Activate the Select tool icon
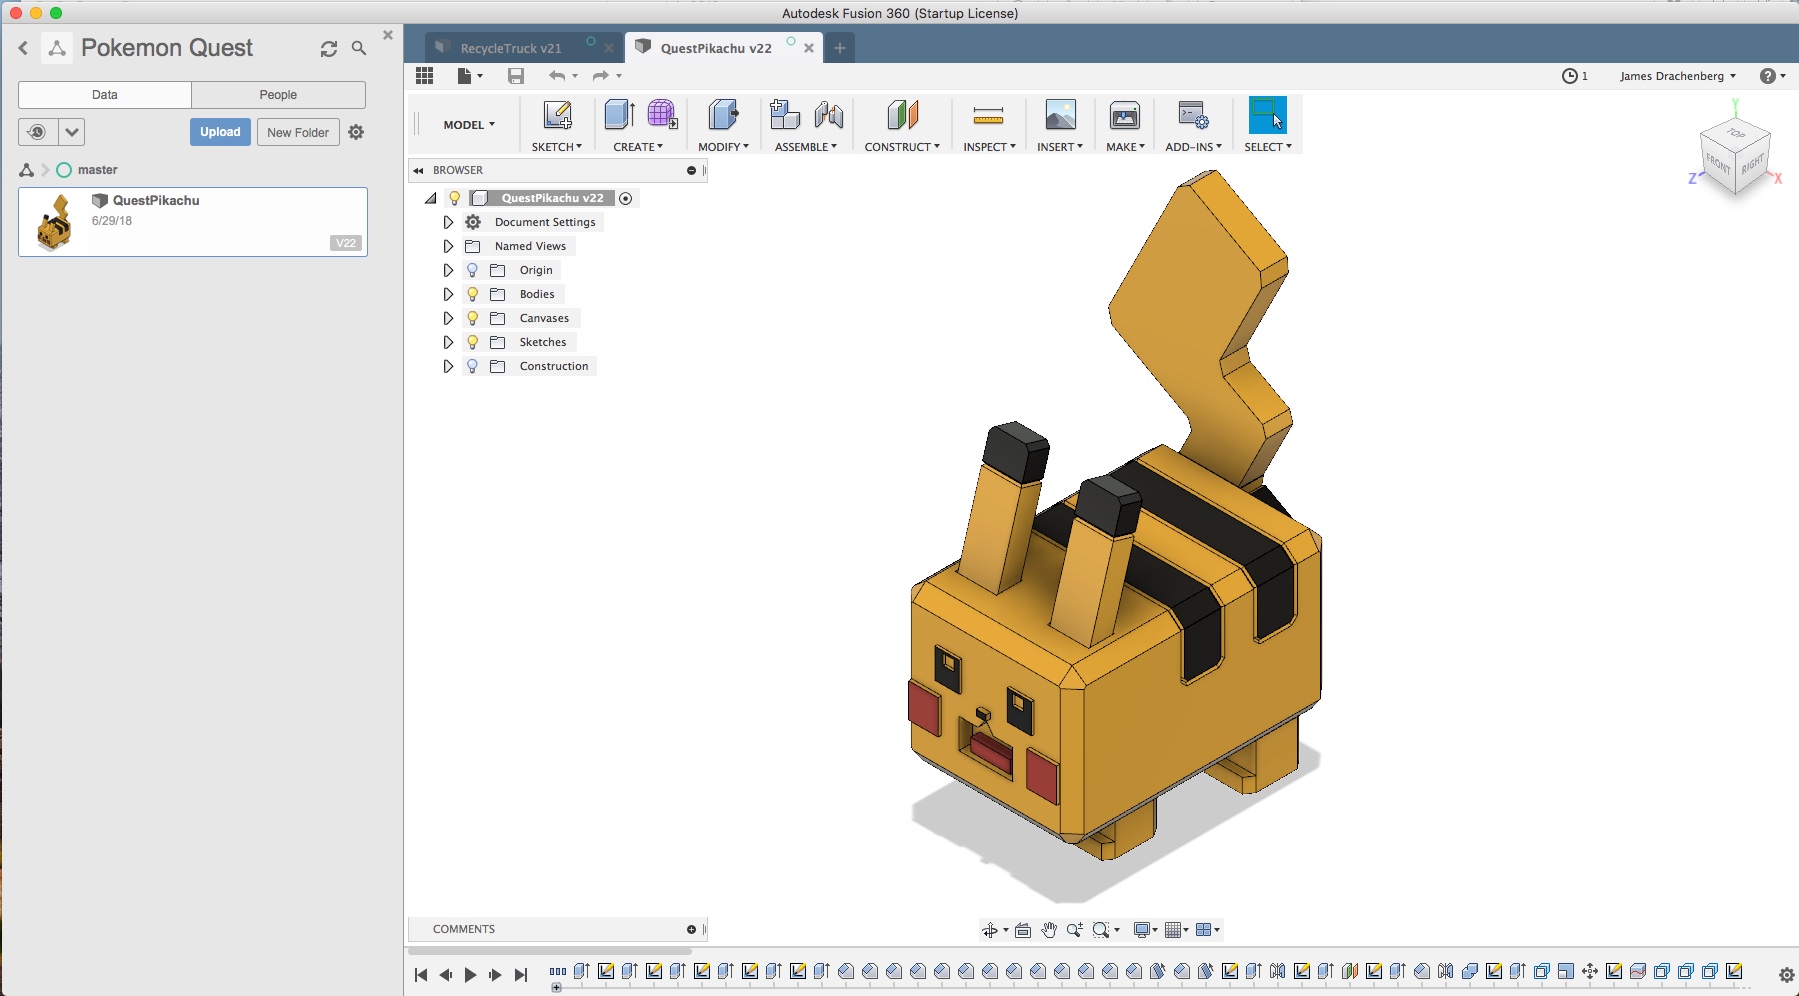The image size is (1799, 996). pyautogui.click(x=1268, y=115)
